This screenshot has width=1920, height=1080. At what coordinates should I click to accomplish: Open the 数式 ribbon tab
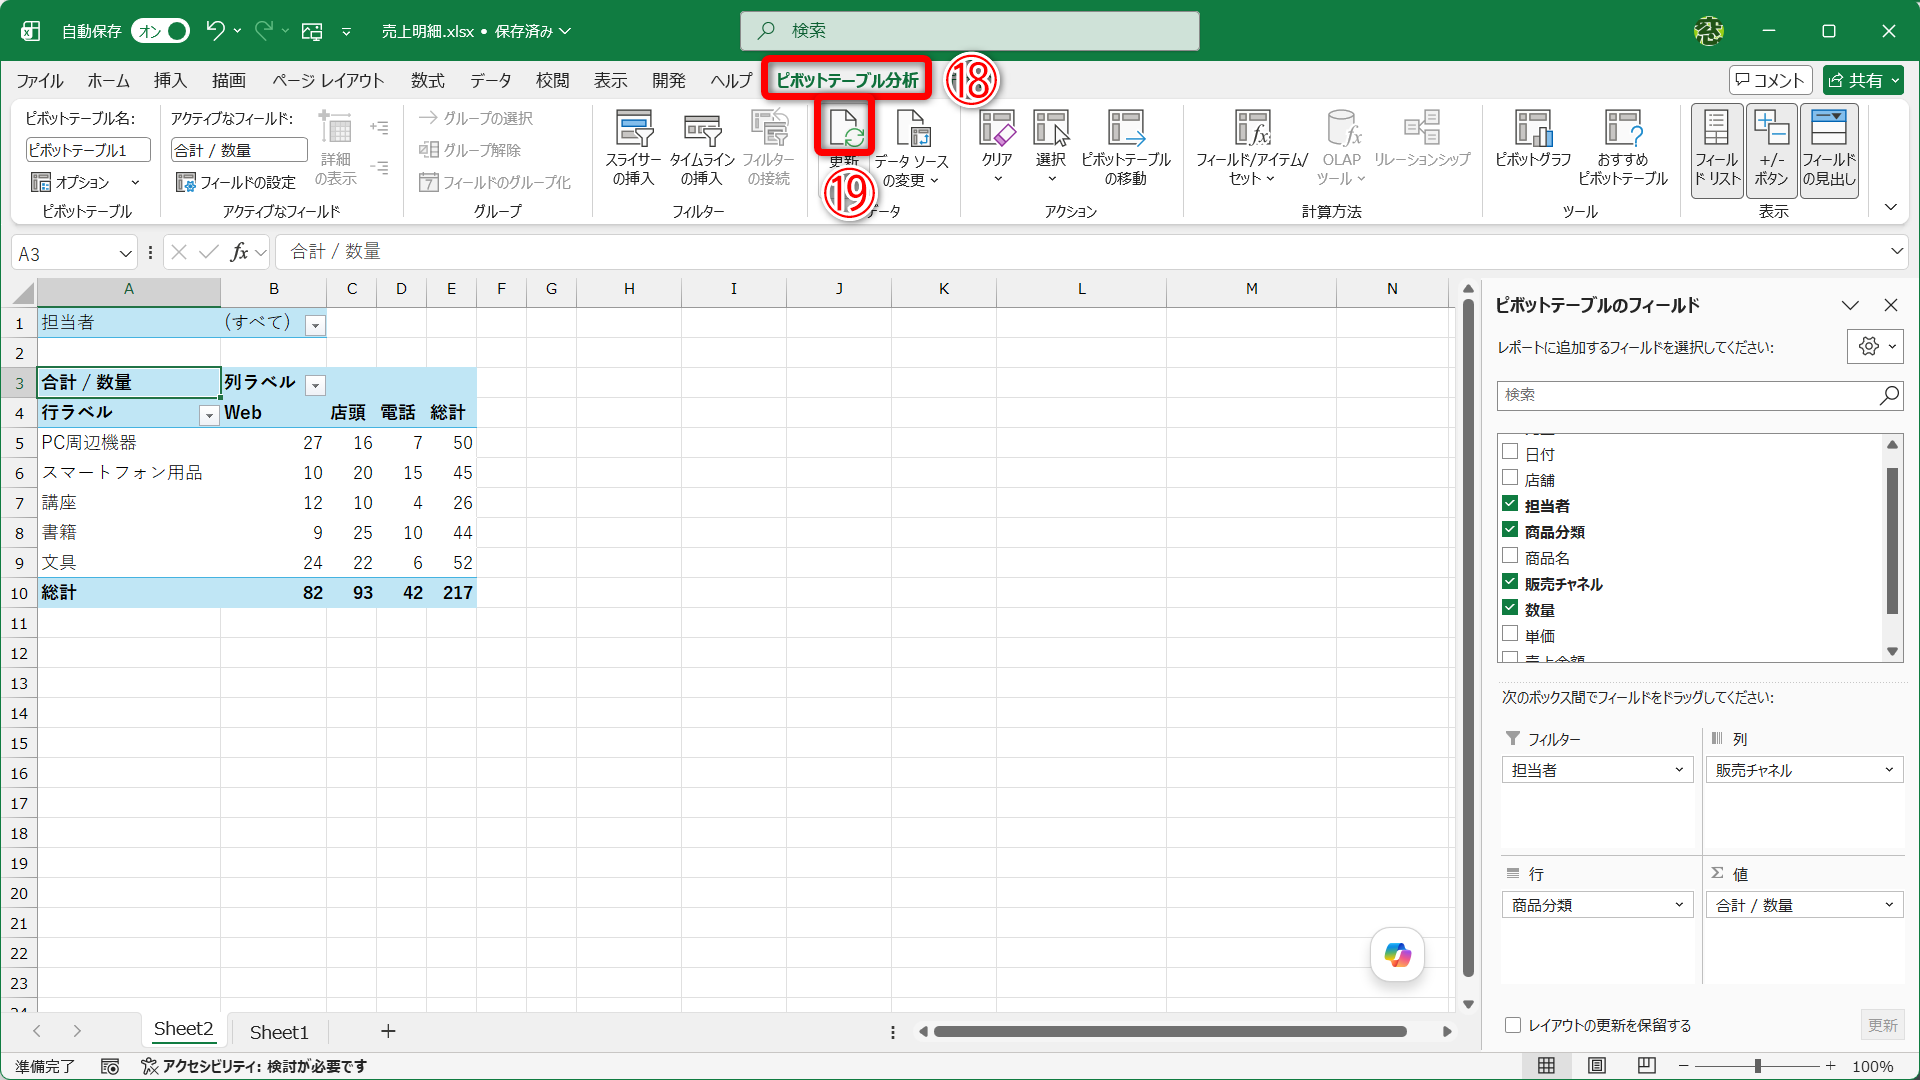(x=427, y=80)
